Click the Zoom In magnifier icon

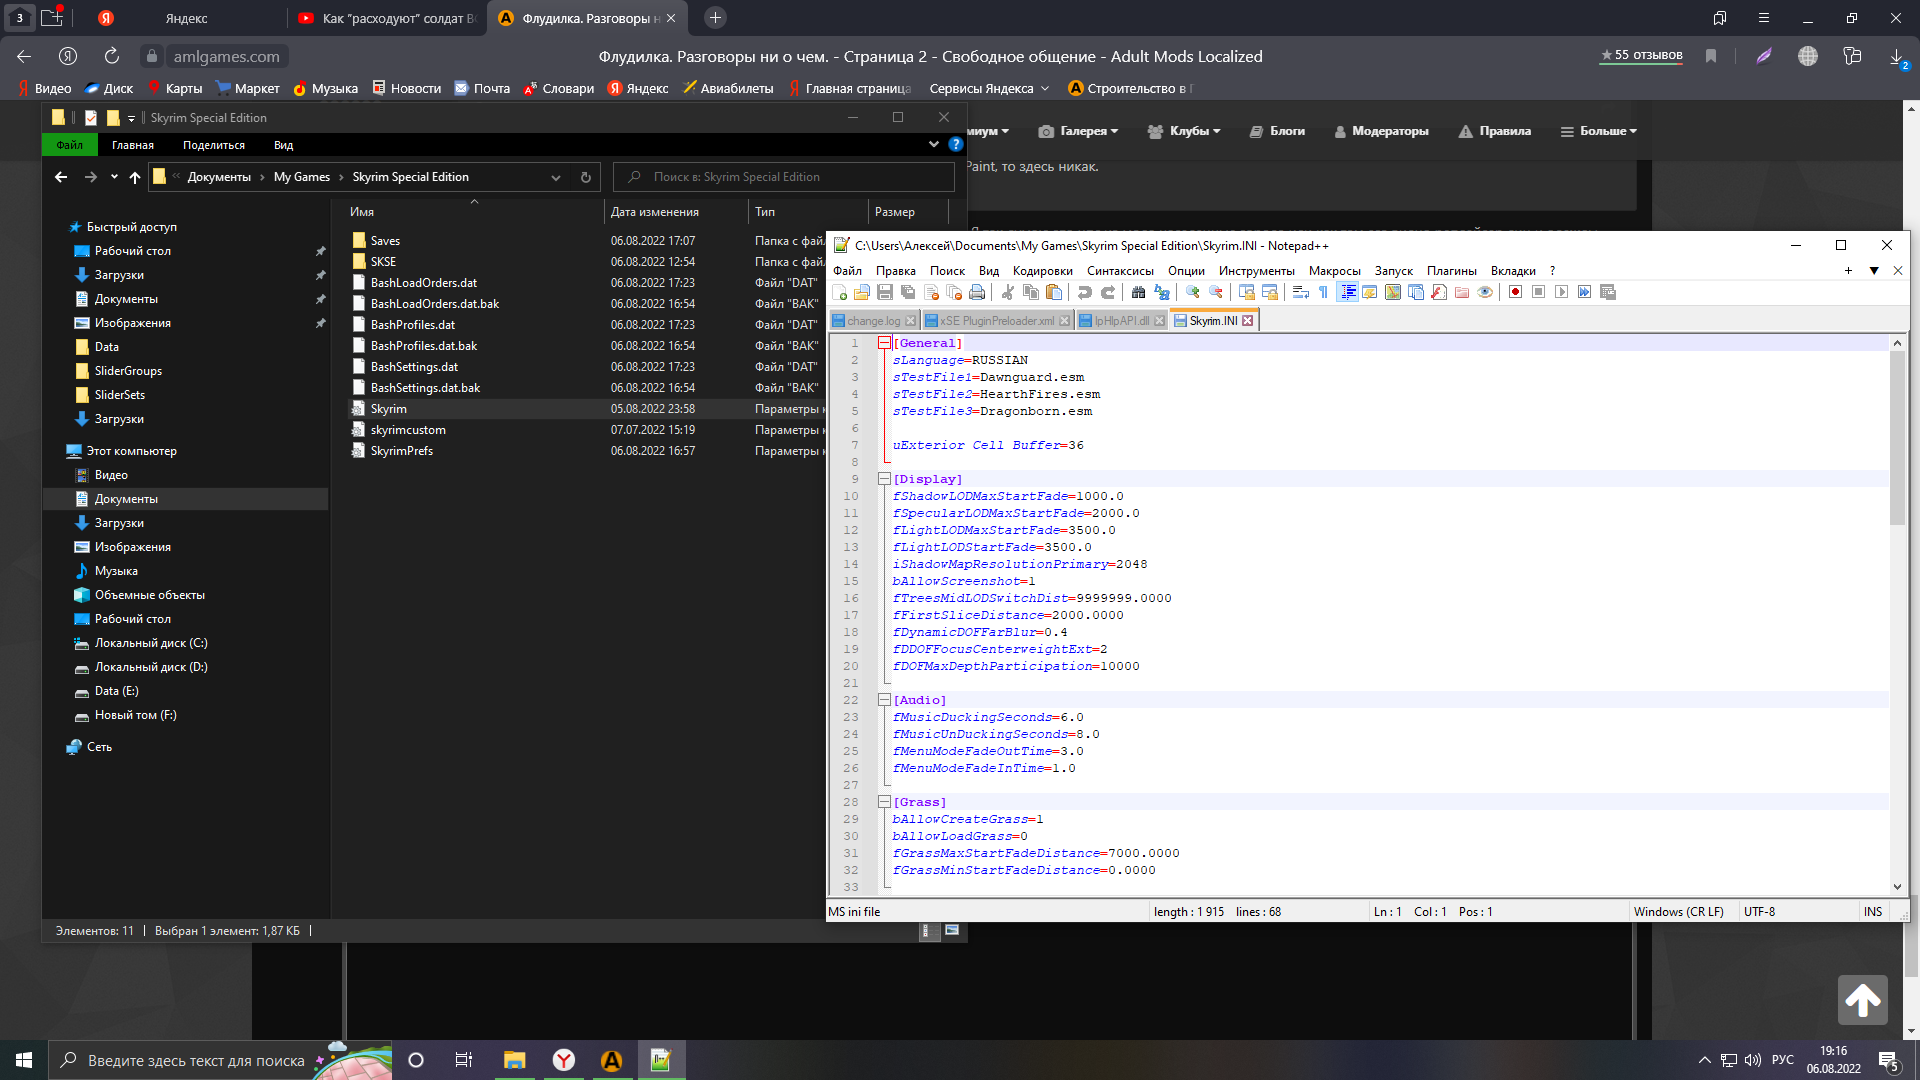1192,292
